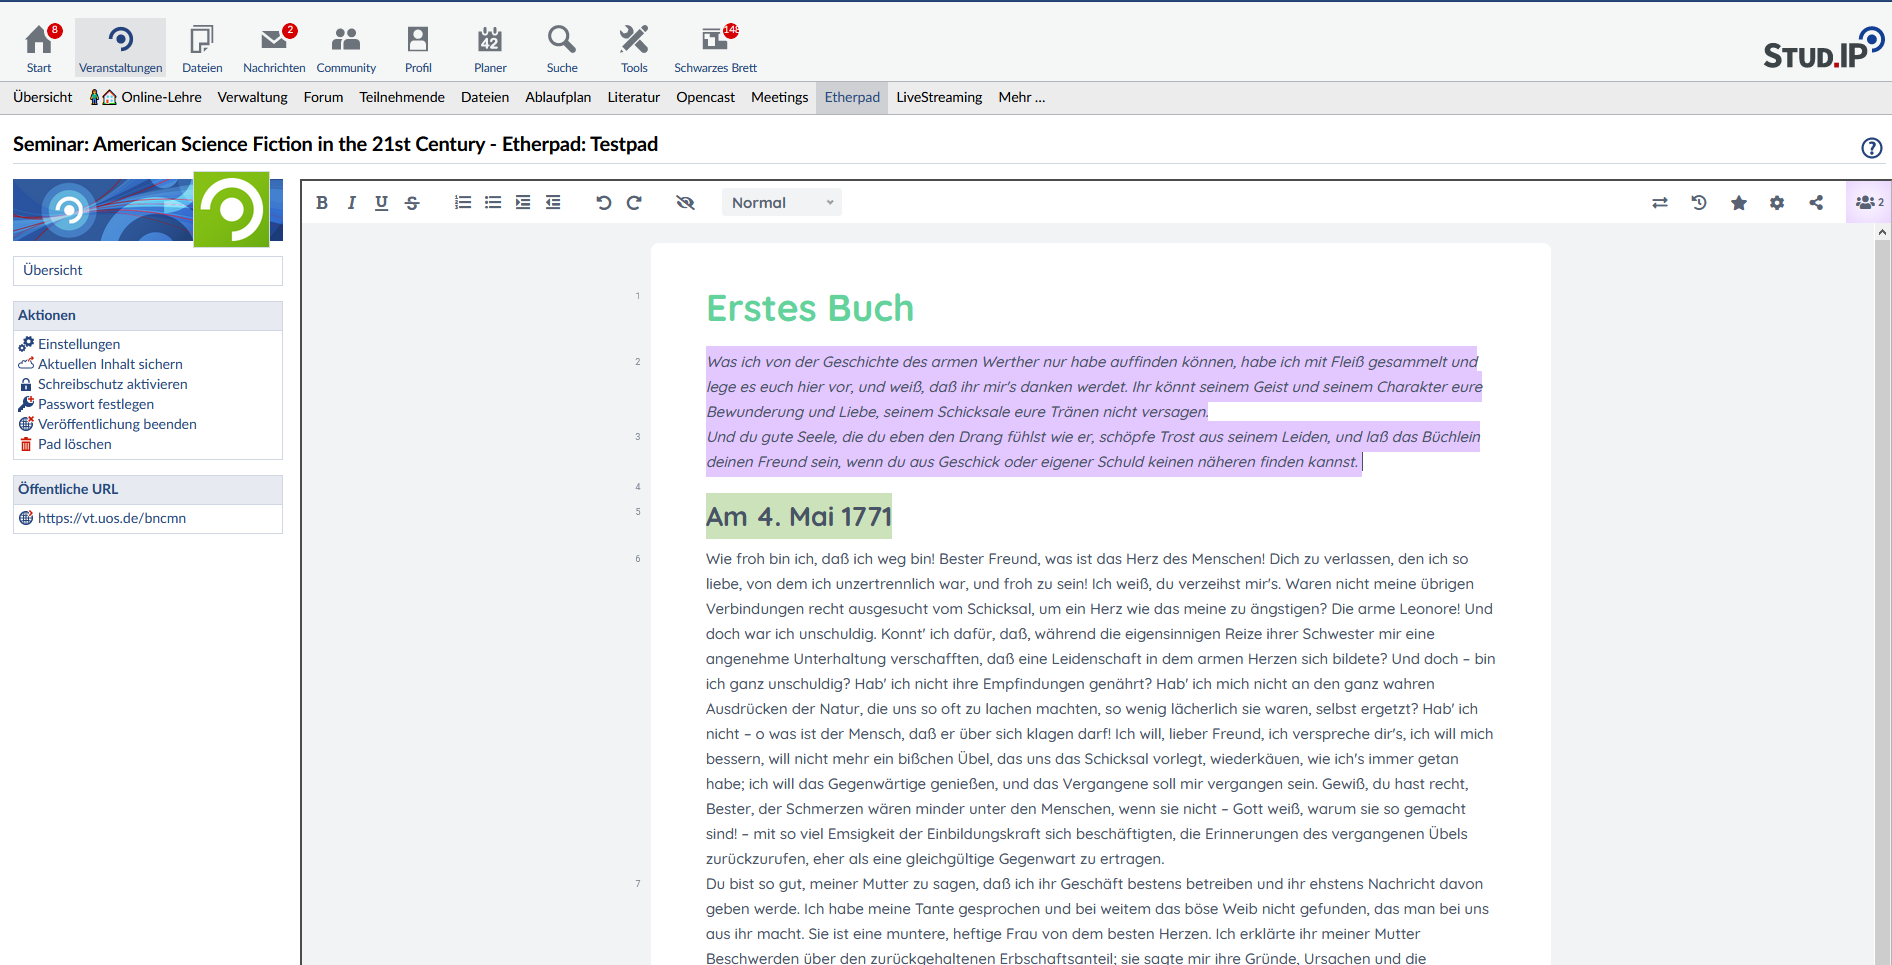Click the Schreibschutz aktivieren link

pyautogui.click(x=112, y=384)
